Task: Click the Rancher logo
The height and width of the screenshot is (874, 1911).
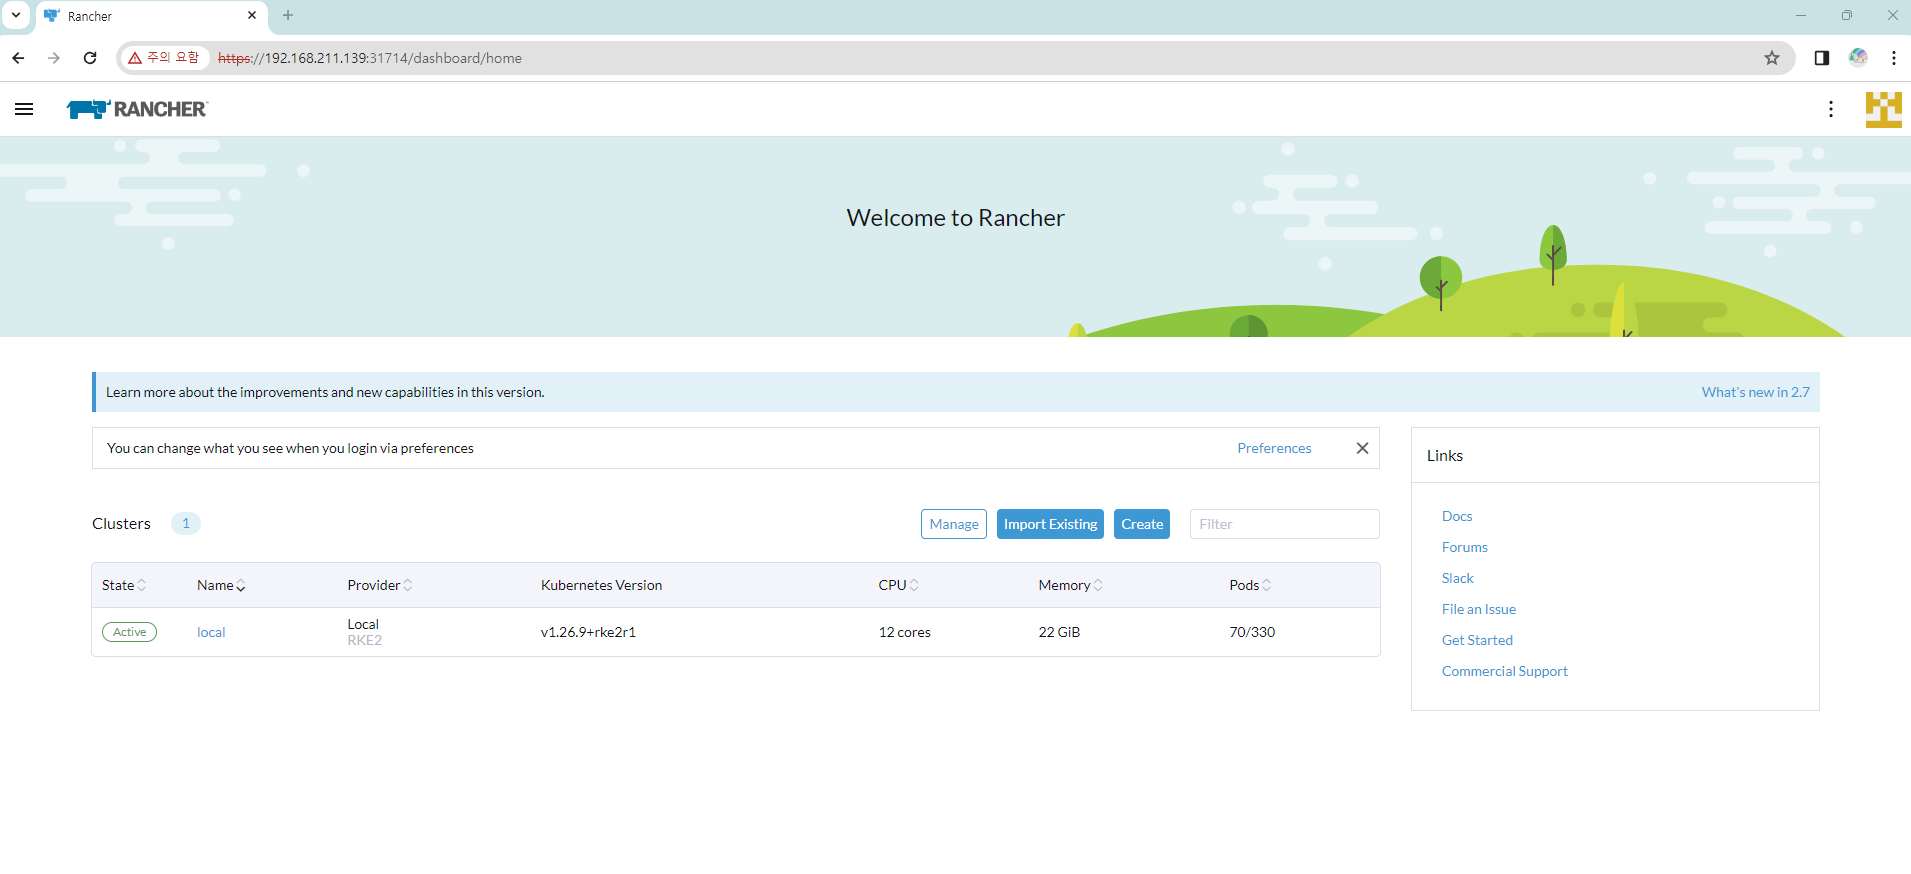Action: point(137,109)
